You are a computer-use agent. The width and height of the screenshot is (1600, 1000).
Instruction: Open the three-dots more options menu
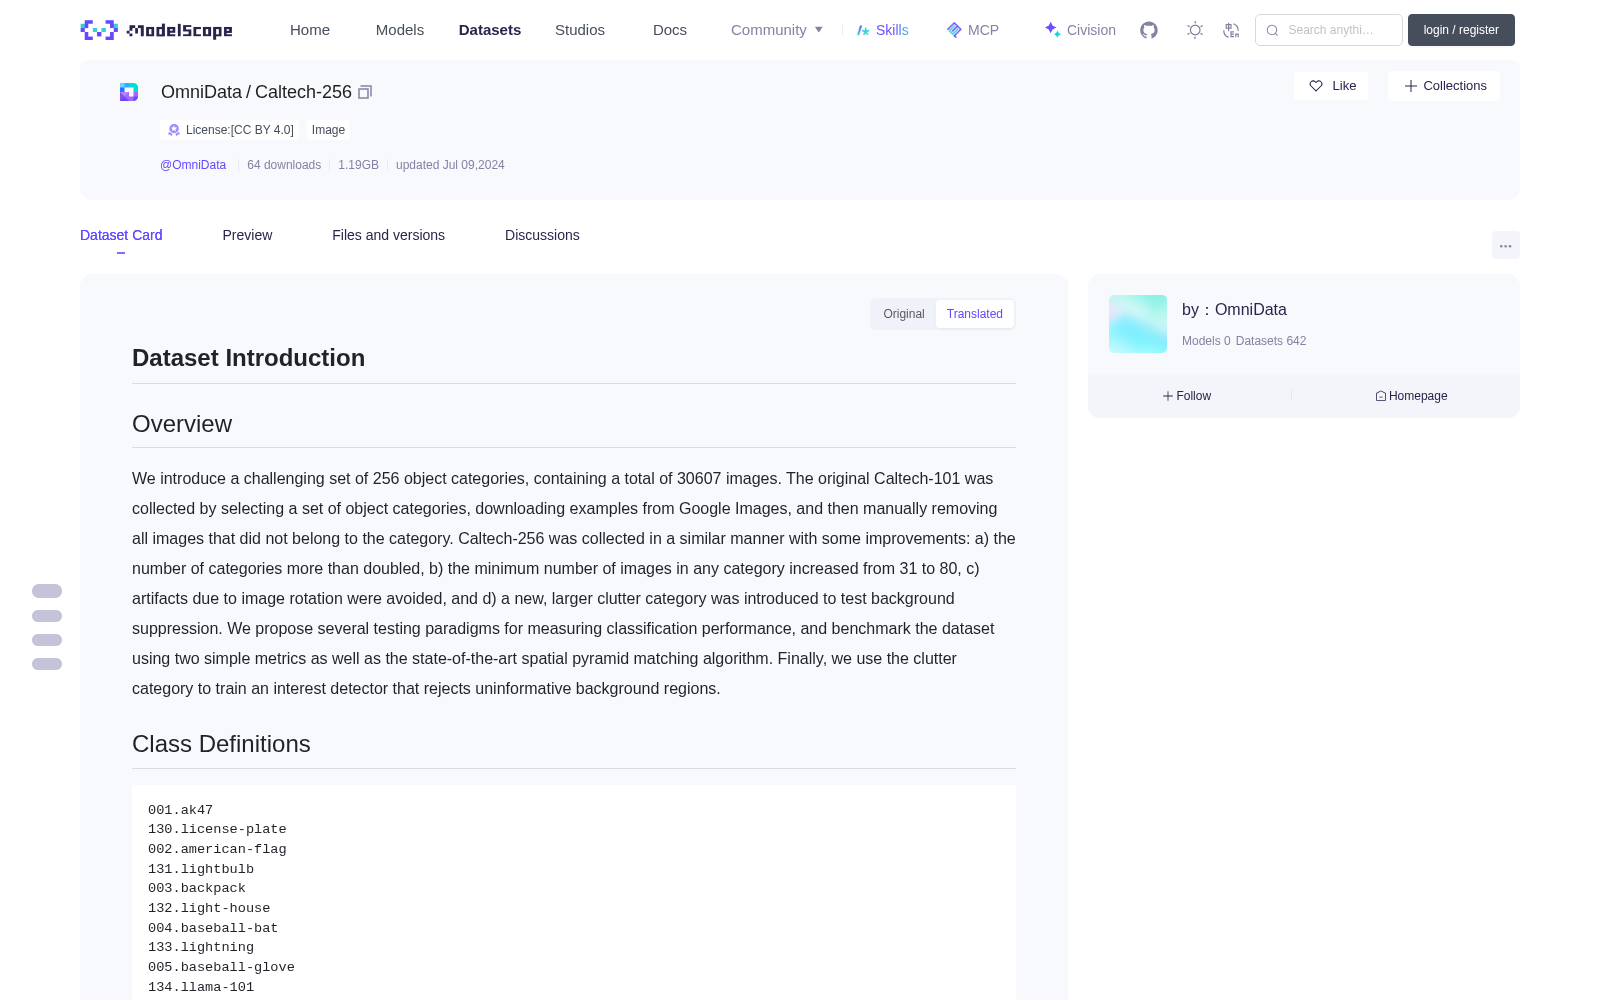coord(1505,245)
